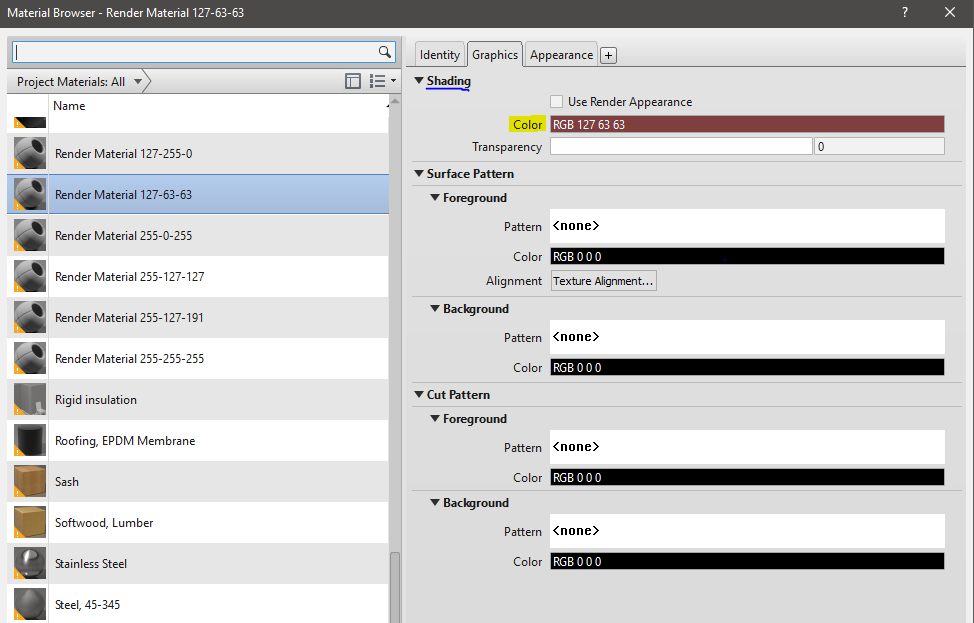The image size is (974, 623).
Task: Click thumbnail of Render Material 127-255-0
Action: click(30, 153)
